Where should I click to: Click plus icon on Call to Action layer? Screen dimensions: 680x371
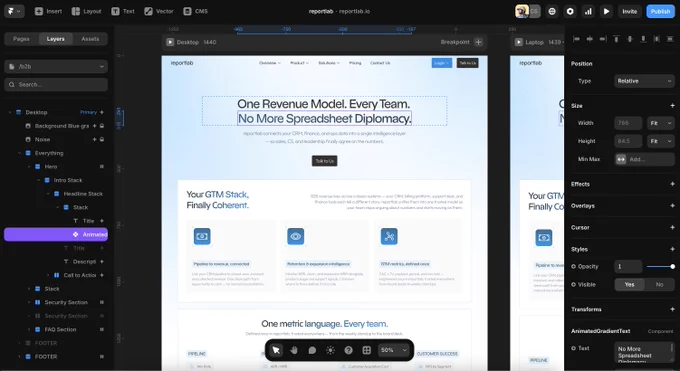point(102,275)
